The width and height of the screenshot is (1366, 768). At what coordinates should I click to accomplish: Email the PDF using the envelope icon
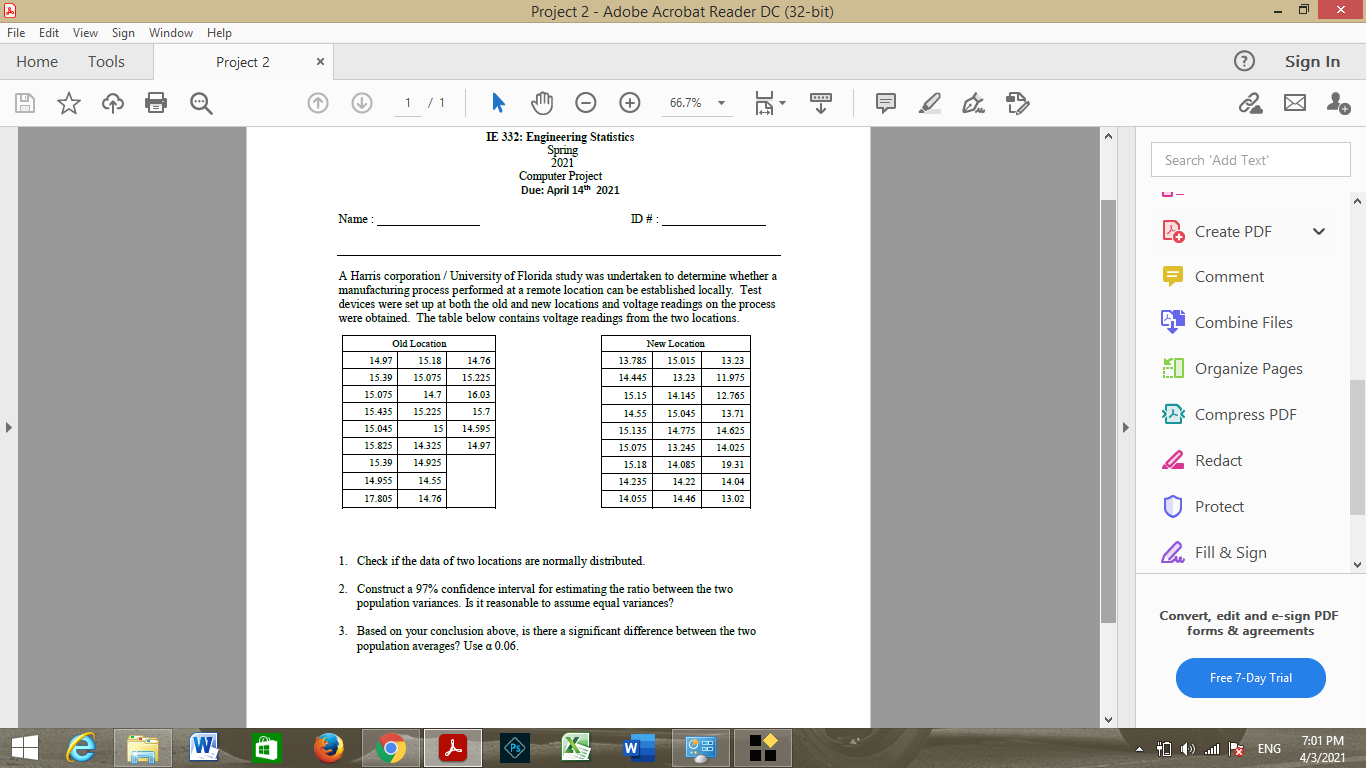tap(1295, 102)
